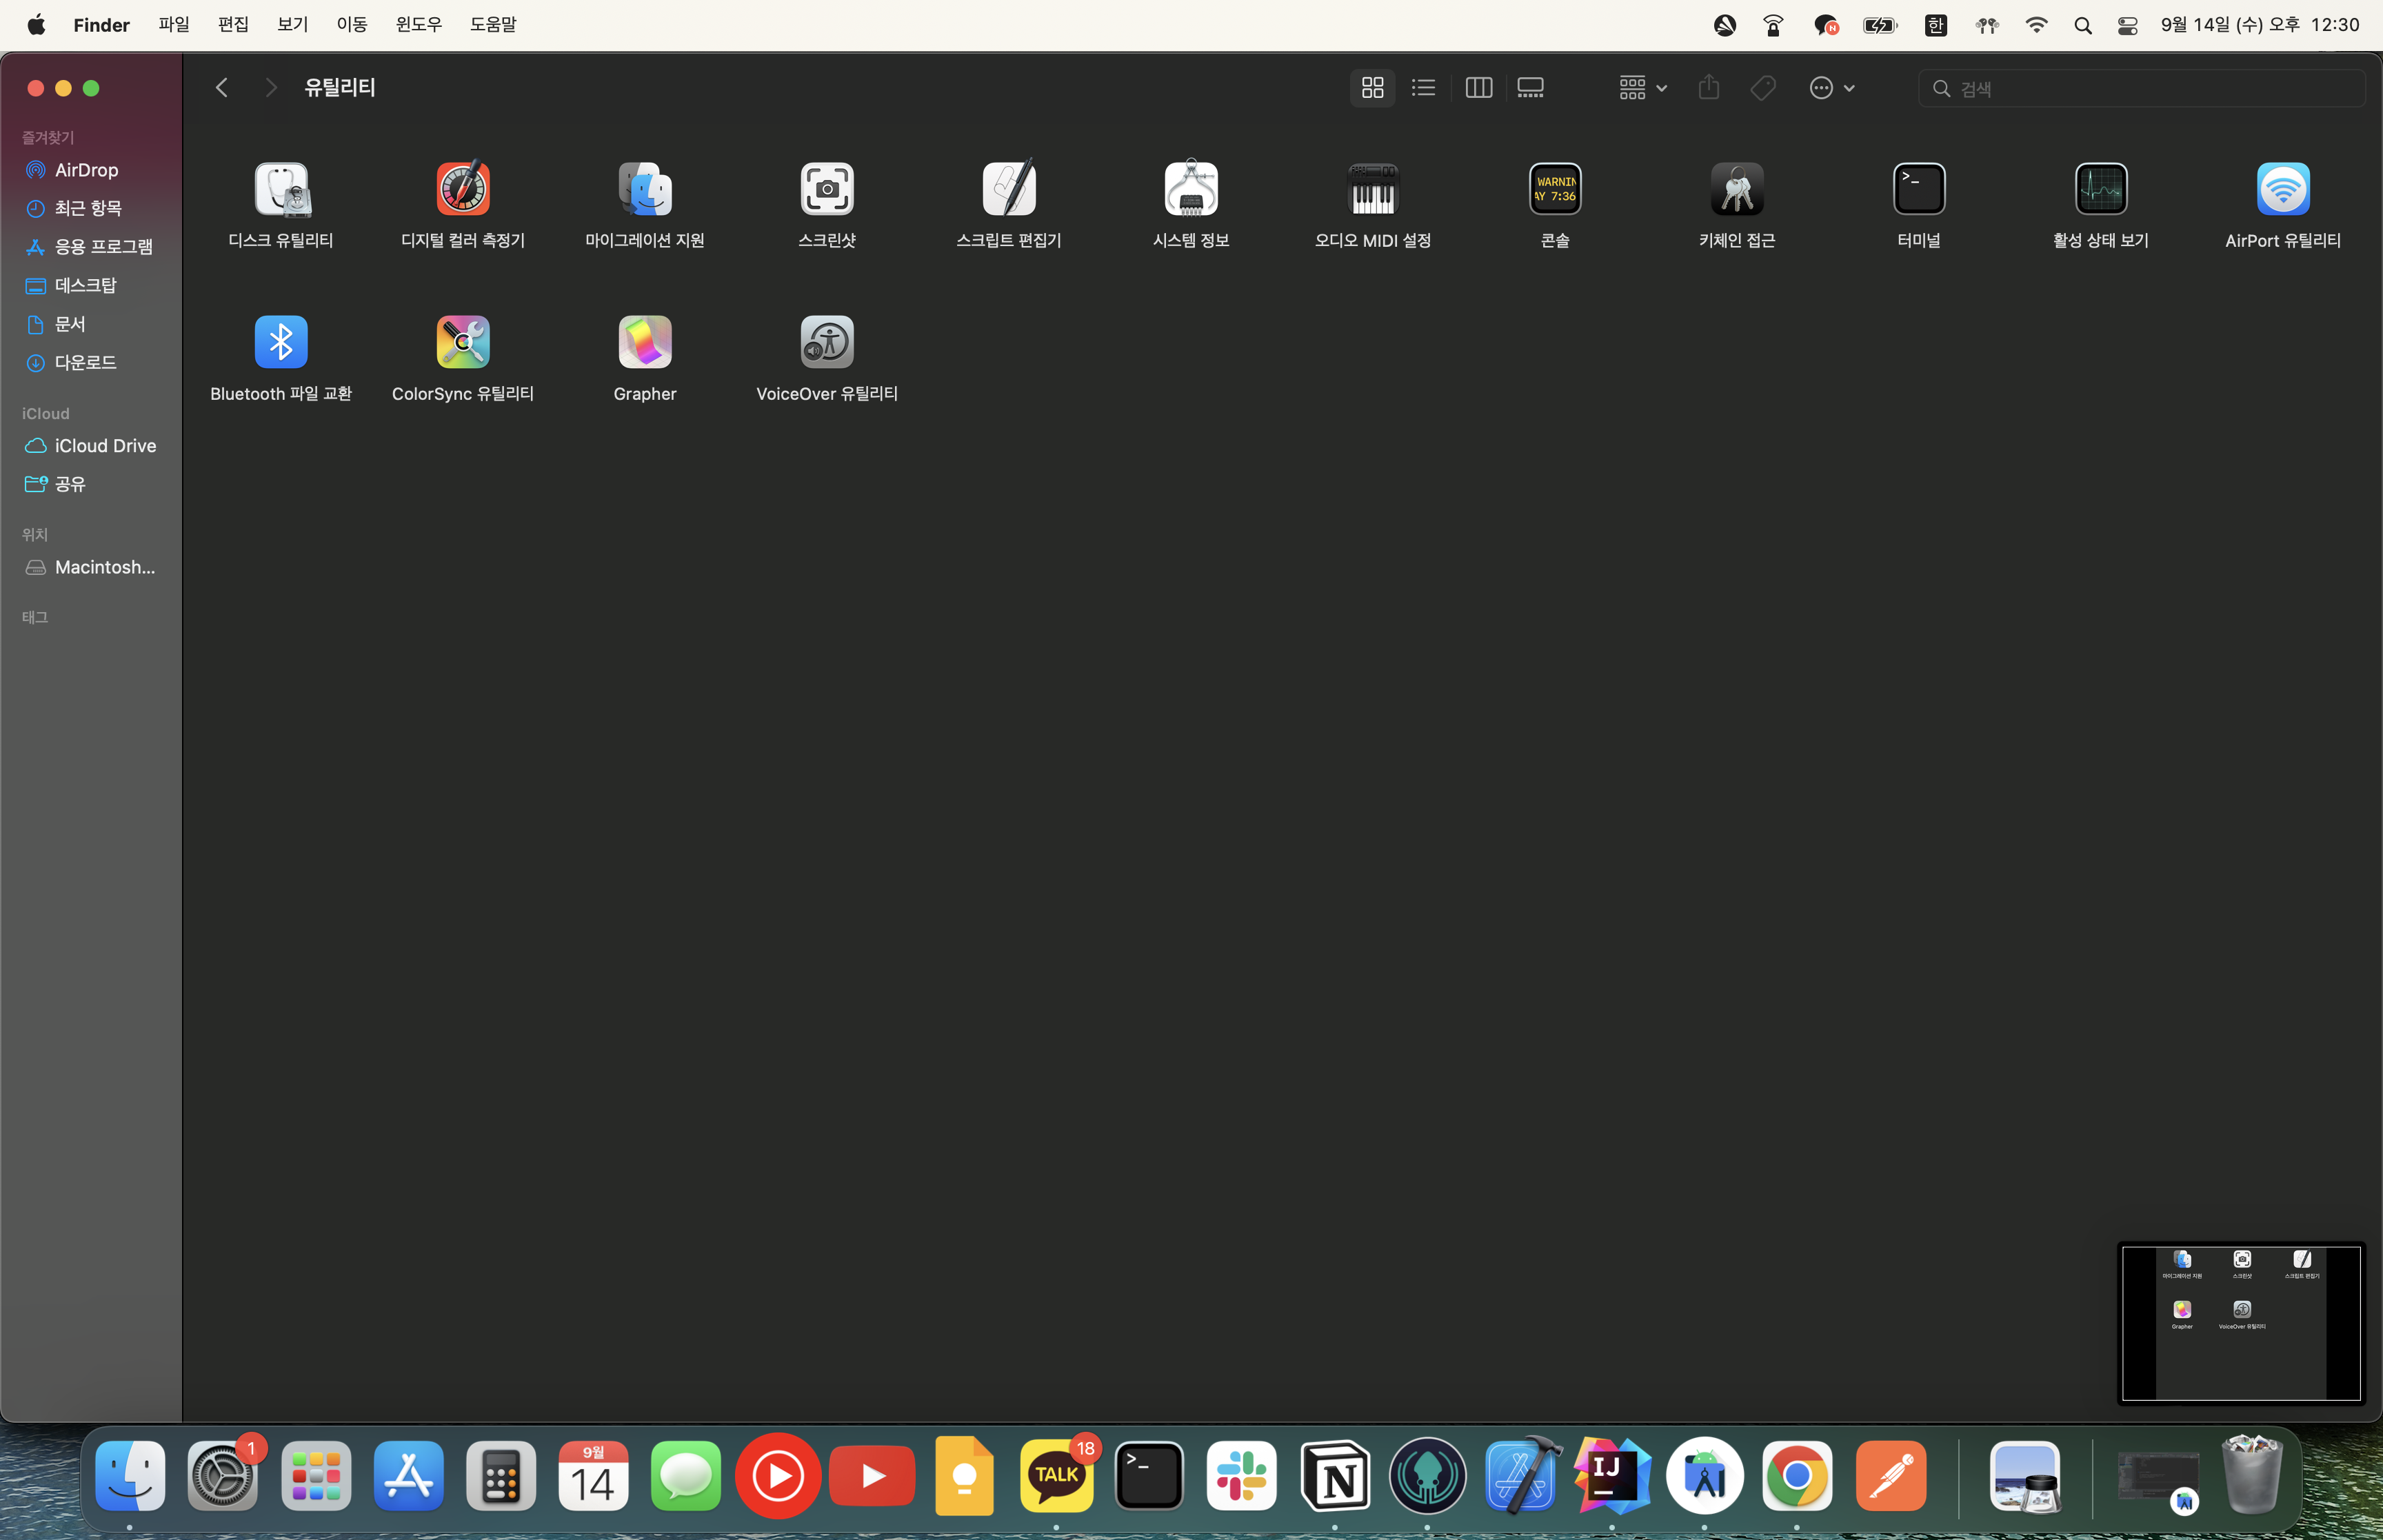Open the action (ellipsis) dropdown menu
This screenshot has height=1540, width=2383.
(1832, 88)
